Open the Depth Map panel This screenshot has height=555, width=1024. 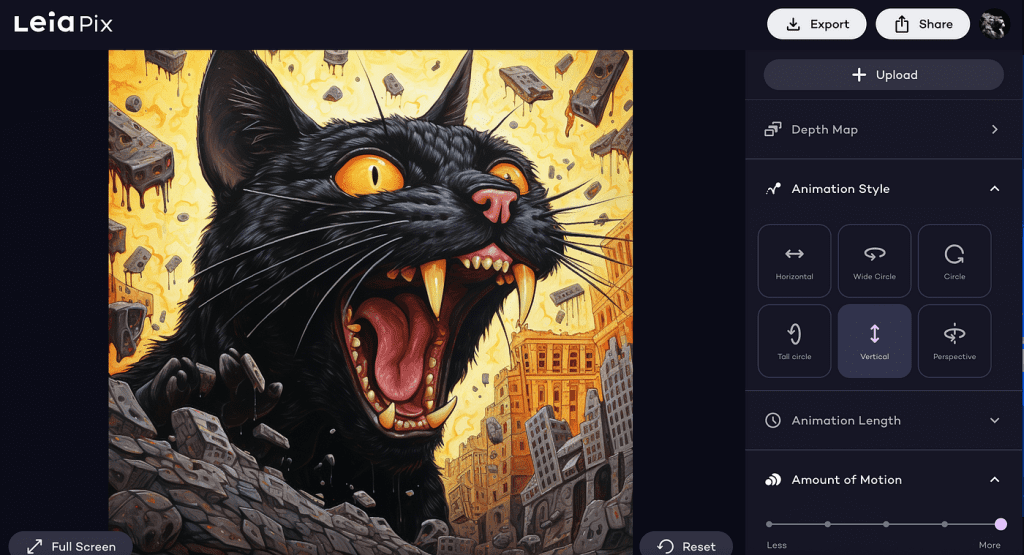pyautogui.click(x=882, y=130)
